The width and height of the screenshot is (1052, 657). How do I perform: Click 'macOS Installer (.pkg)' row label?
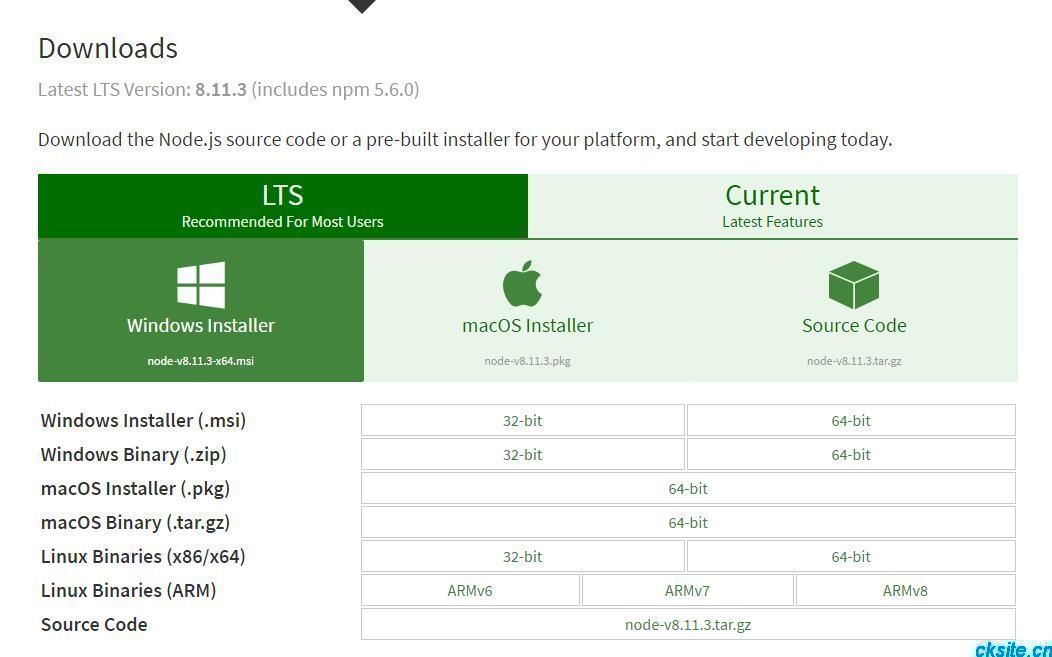click(x=136, y=489)
